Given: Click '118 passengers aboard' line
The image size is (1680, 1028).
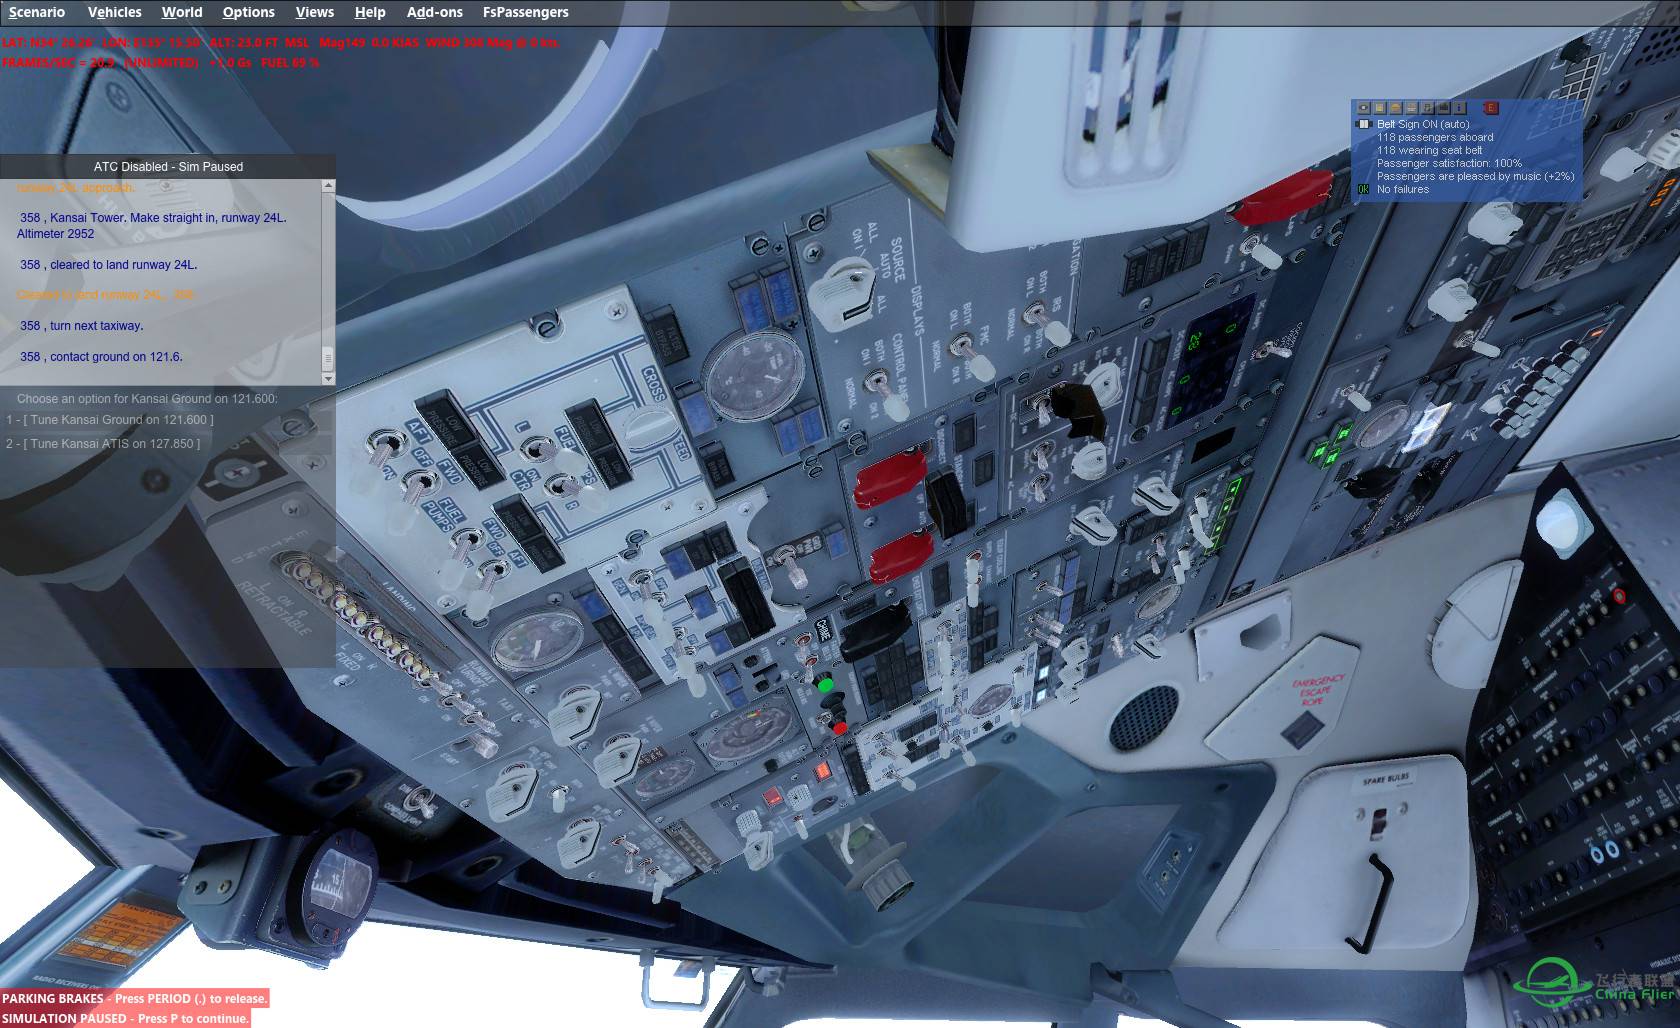Looking at the screenshot, I should click(x=1435, y=137).
